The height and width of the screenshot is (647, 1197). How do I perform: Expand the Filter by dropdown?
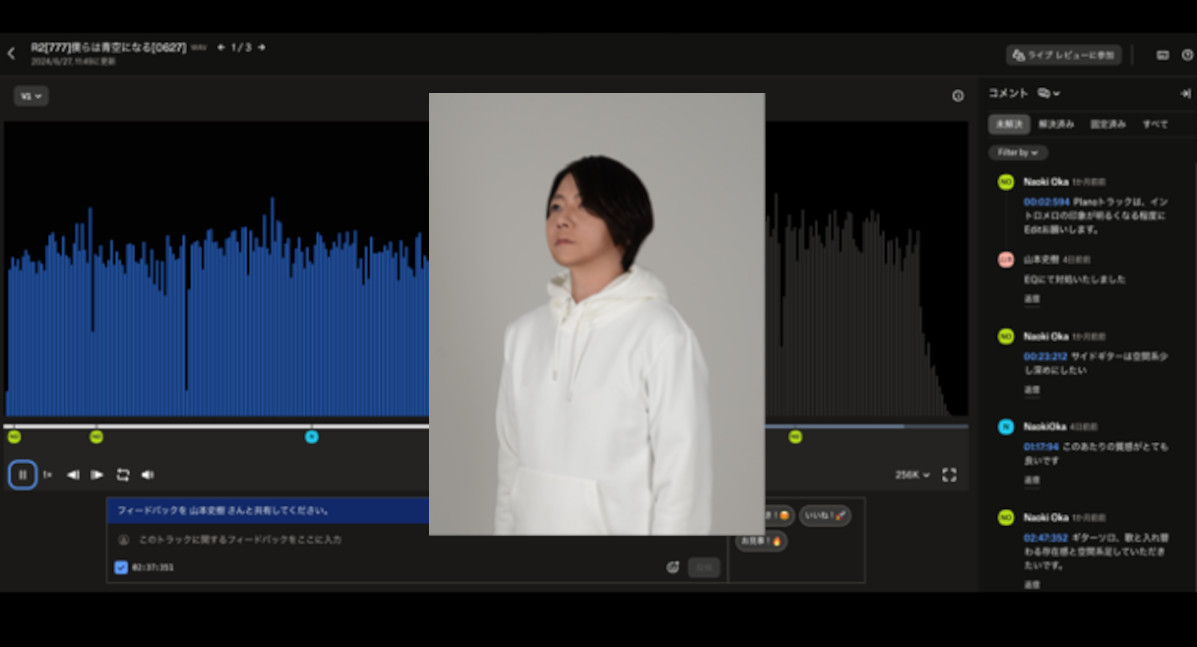[x=1018, y=153]
